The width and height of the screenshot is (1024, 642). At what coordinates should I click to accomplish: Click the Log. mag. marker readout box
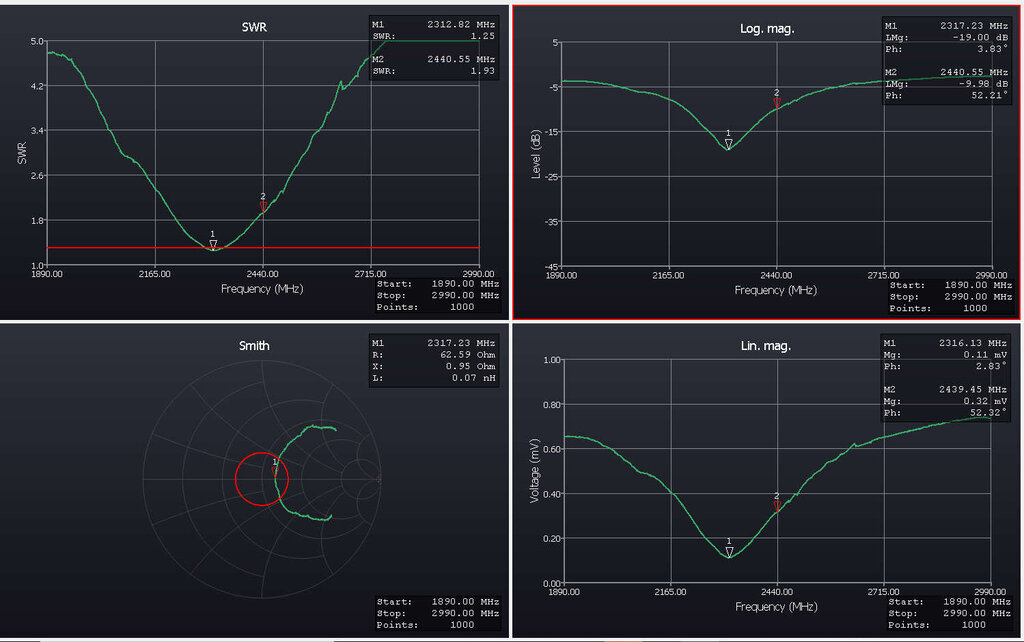pyautogui.click(x=946, y=60)
